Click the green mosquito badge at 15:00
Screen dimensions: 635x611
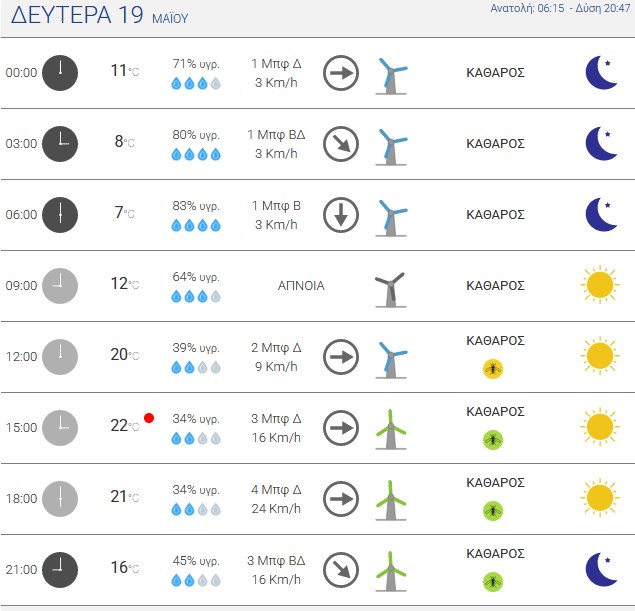[493, 440]
